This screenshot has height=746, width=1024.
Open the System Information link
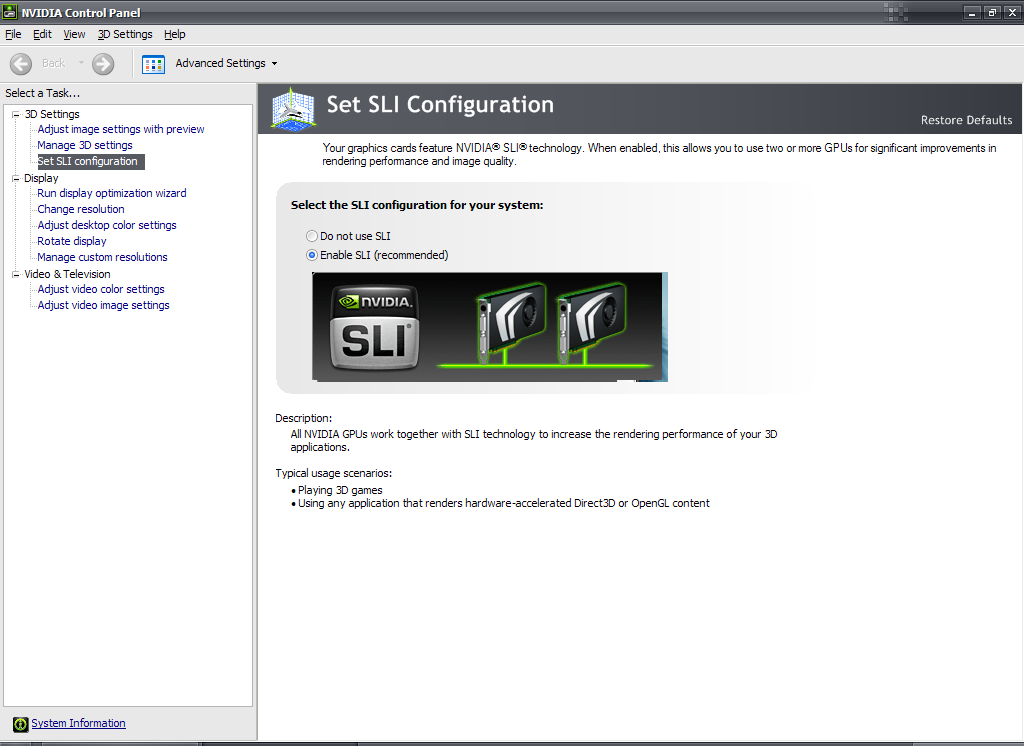click(x=78, y=723)
